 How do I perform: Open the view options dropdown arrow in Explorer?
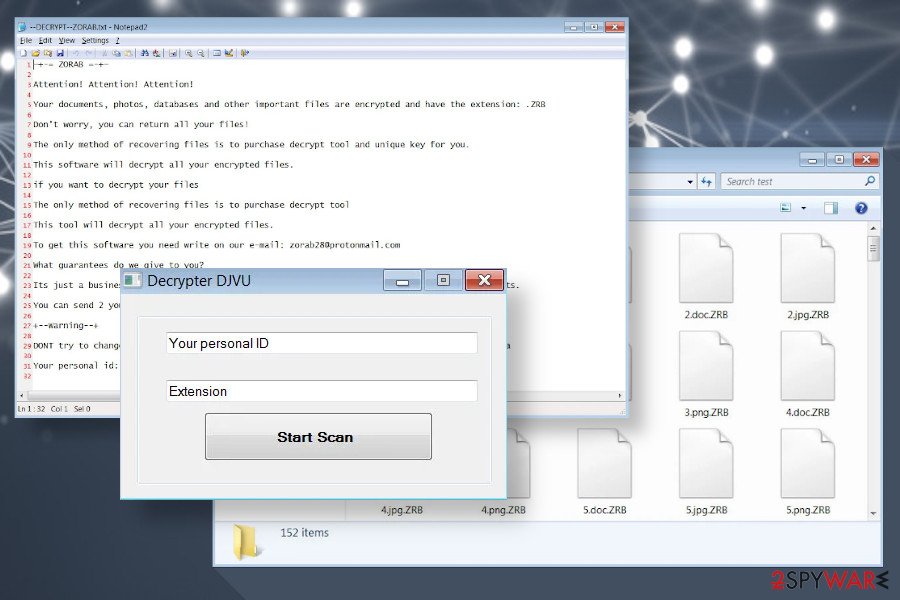(x=804, y=208)
